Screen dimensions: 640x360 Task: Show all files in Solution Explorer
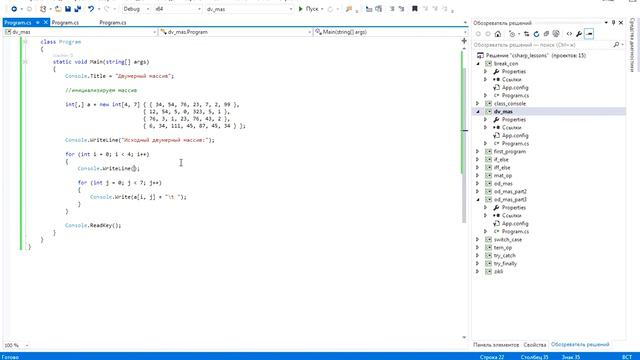(x=556, y=34)
